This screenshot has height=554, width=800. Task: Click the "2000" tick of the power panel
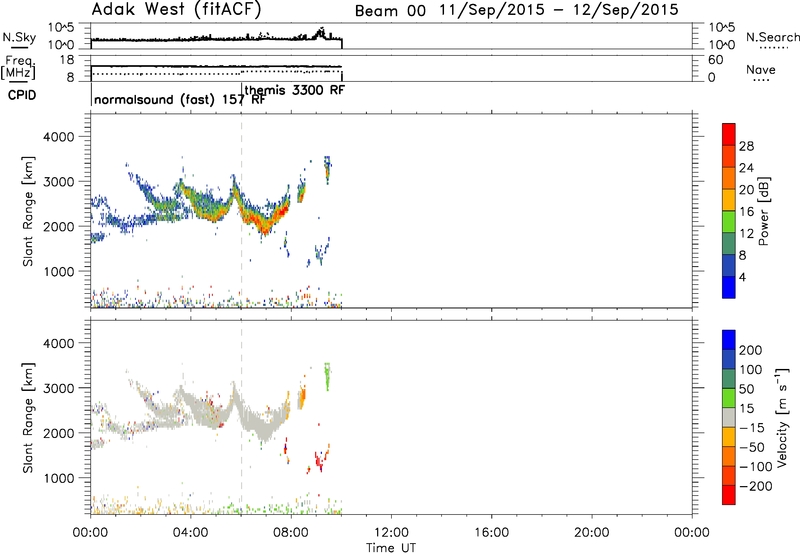[59, 226]
